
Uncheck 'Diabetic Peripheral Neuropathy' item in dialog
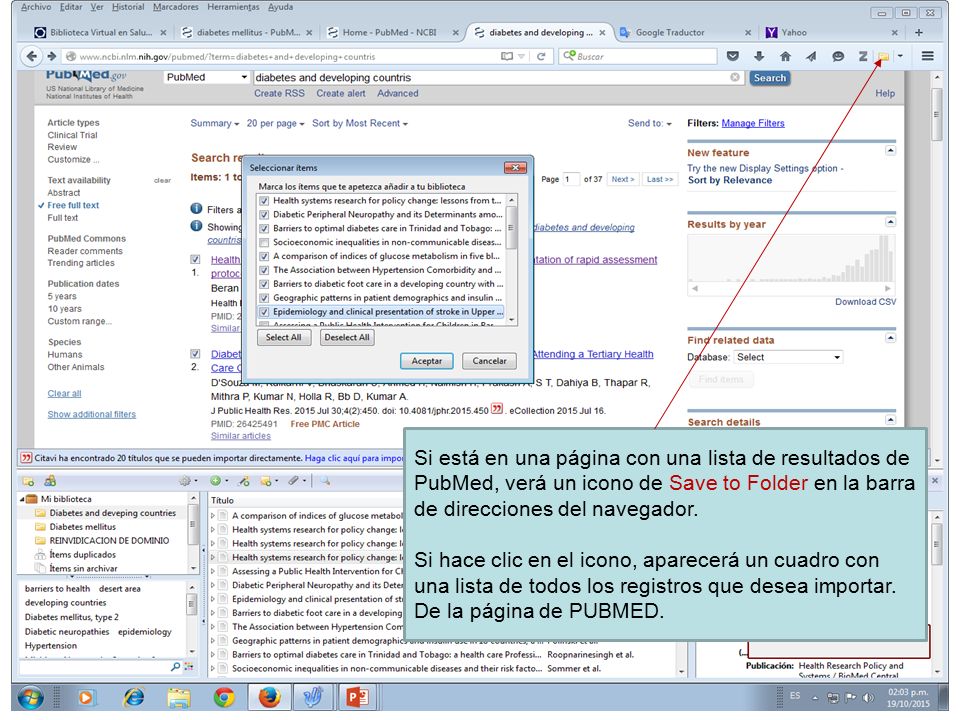[264, 215]
